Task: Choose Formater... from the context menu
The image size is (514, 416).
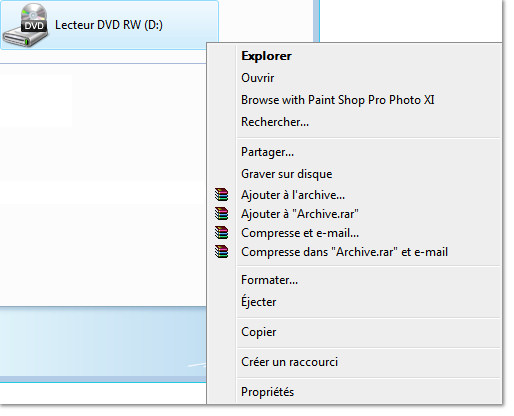Action: [x=269, y=280]
